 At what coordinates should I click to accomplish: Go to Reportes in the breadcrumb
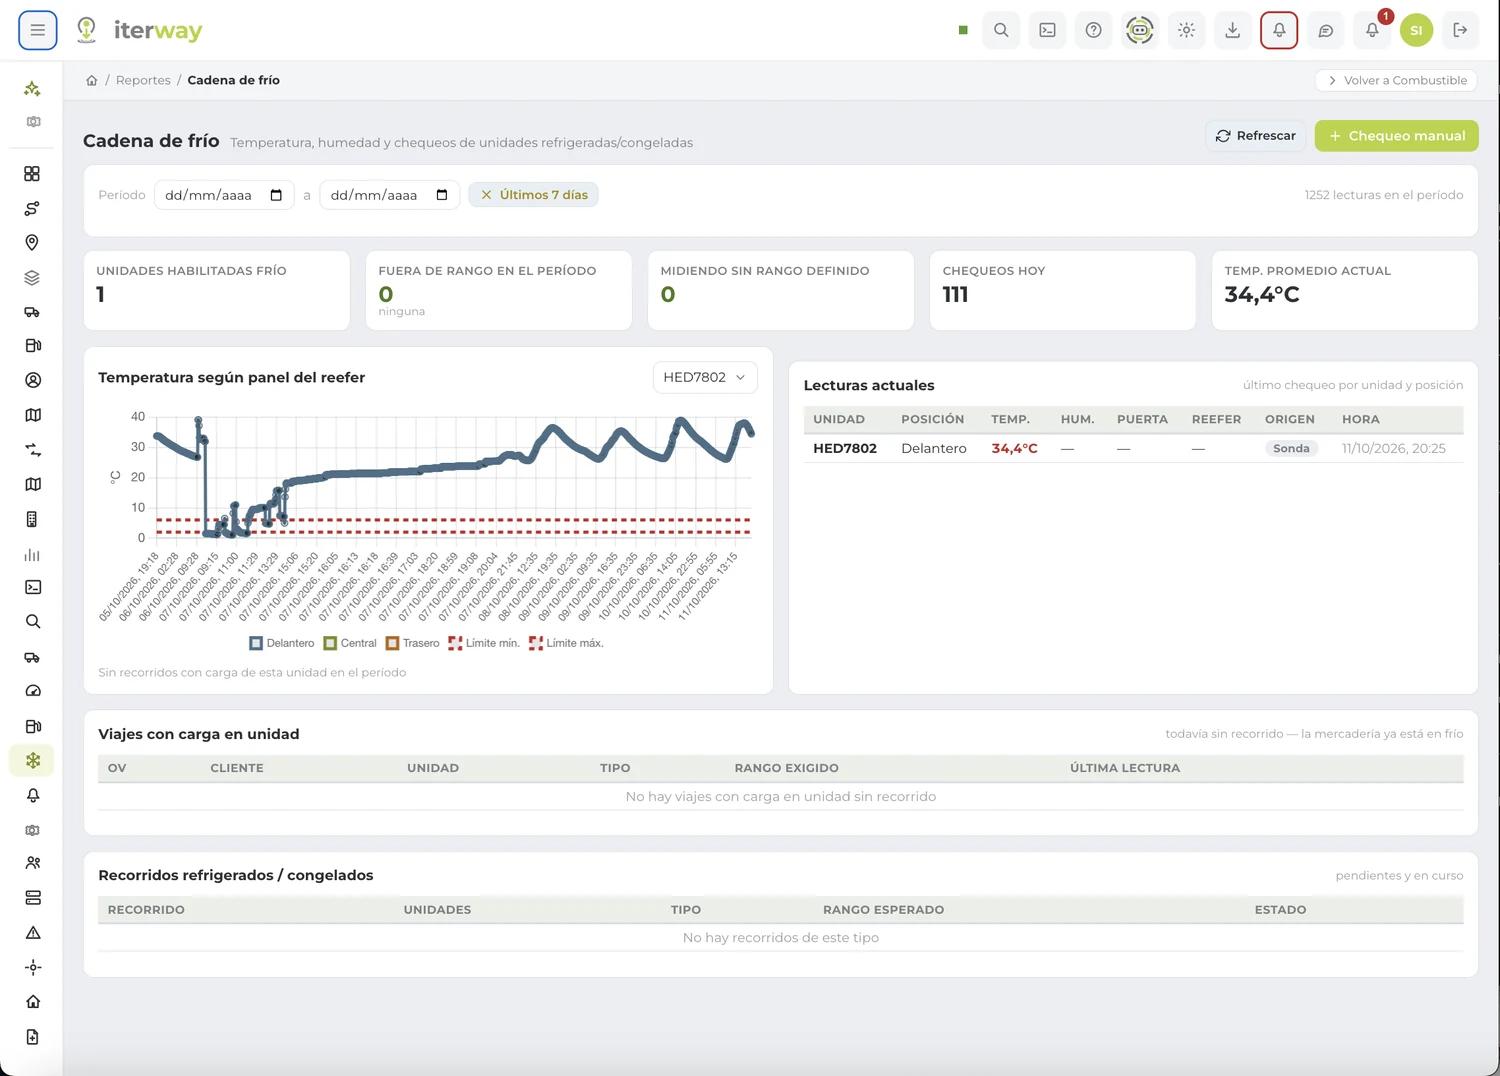pyautogui.click(x=143, y=80)
